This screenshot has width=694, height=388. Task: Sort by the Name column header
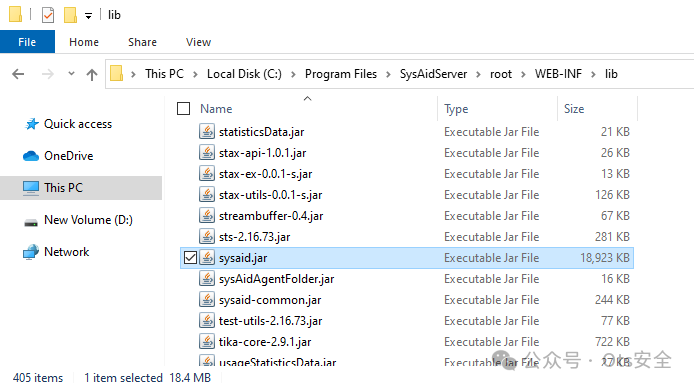[x=216, y=109]
